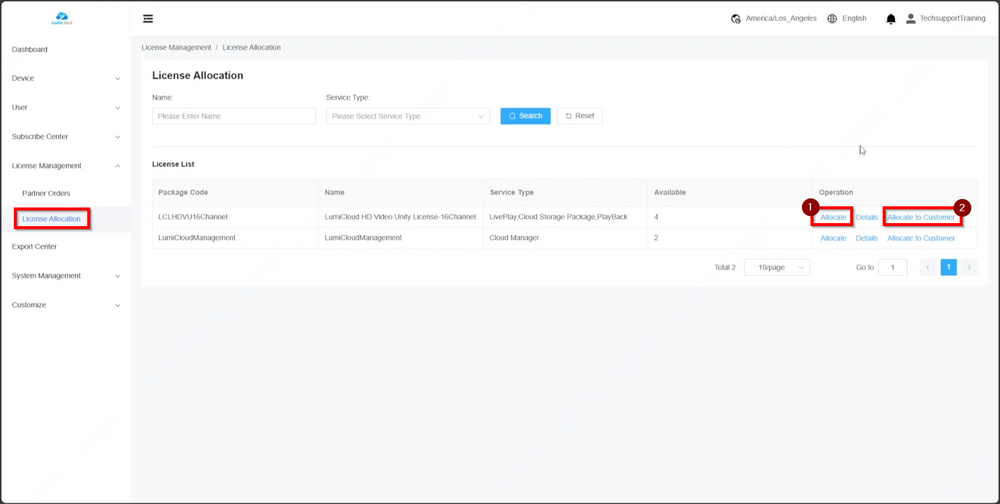This screenshot has height=504, width=1000.
Task: Open the Dashboard menu item
Action: [30, 49]
